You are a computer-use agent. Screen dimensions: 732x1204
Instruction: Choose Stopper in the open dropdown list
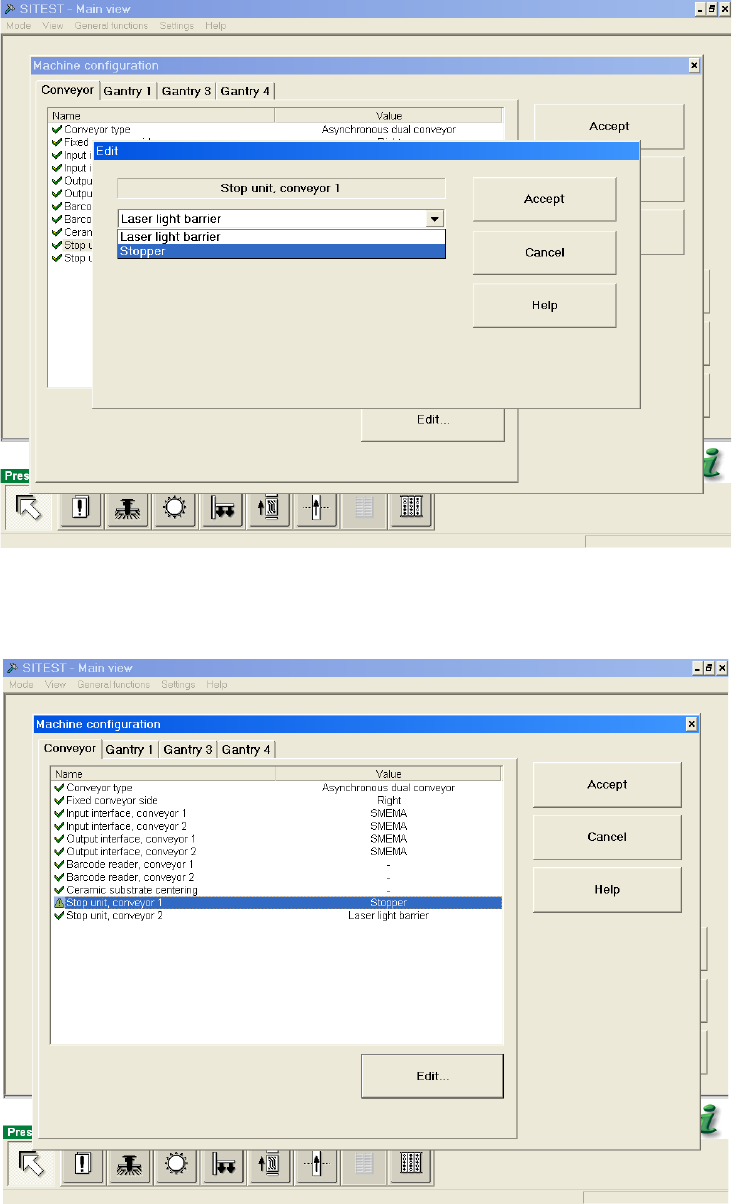(281, 251)
